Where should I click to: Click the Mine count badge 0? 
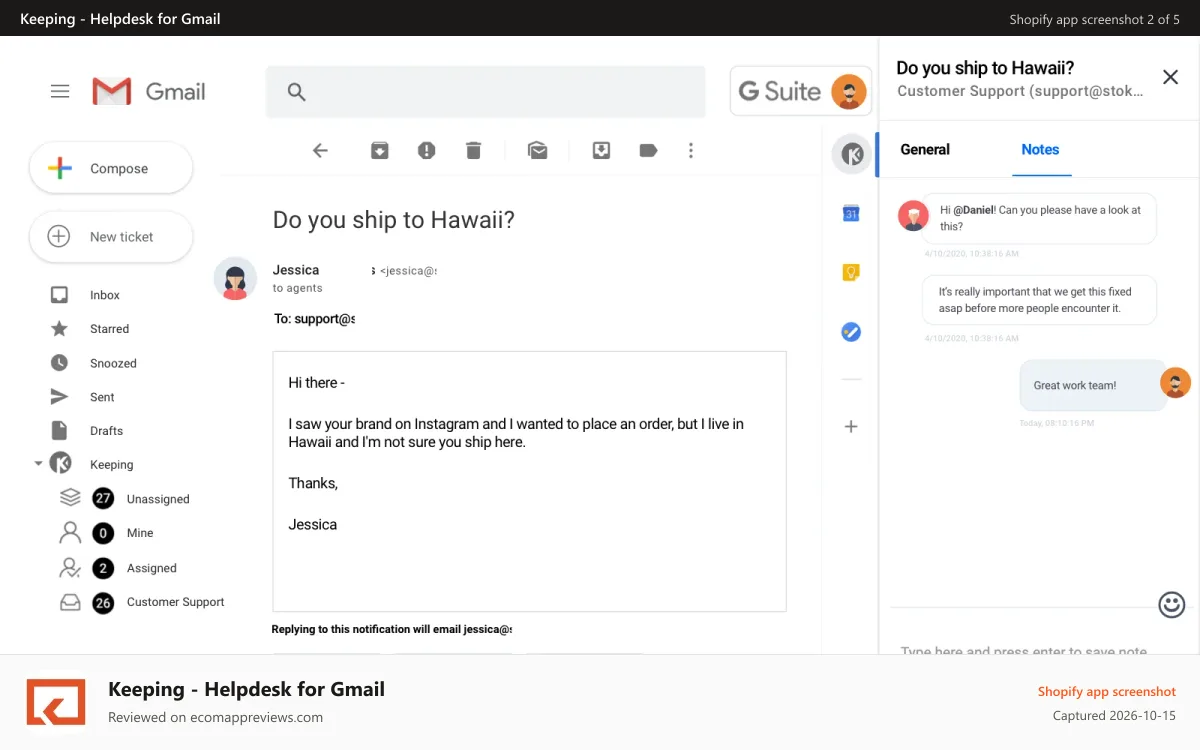tap(103, 533)
